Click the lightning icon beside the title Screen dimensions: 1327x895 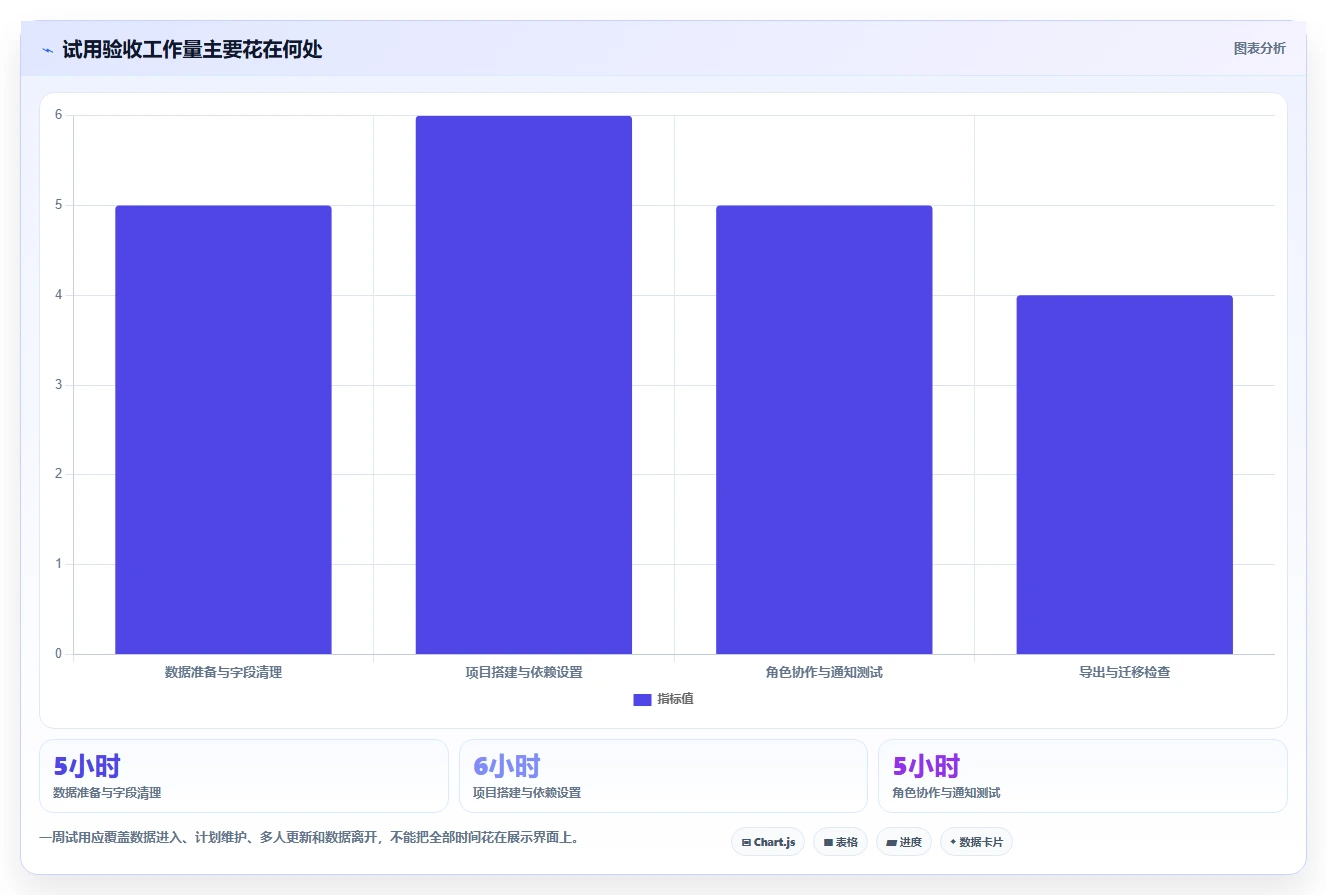click(x=47, y=50)
